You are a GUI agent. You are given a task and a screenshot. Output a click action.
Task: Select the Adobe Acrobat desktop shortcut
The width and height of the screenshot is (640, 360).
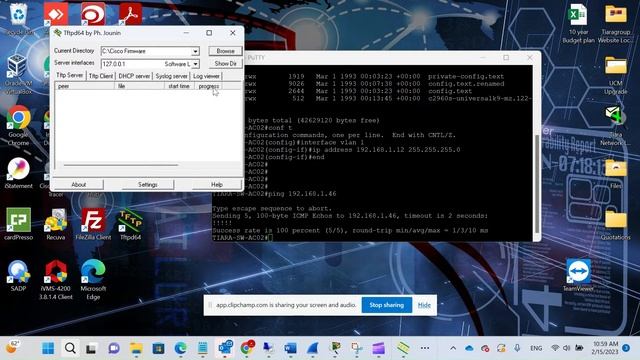(x=130, y=14)
